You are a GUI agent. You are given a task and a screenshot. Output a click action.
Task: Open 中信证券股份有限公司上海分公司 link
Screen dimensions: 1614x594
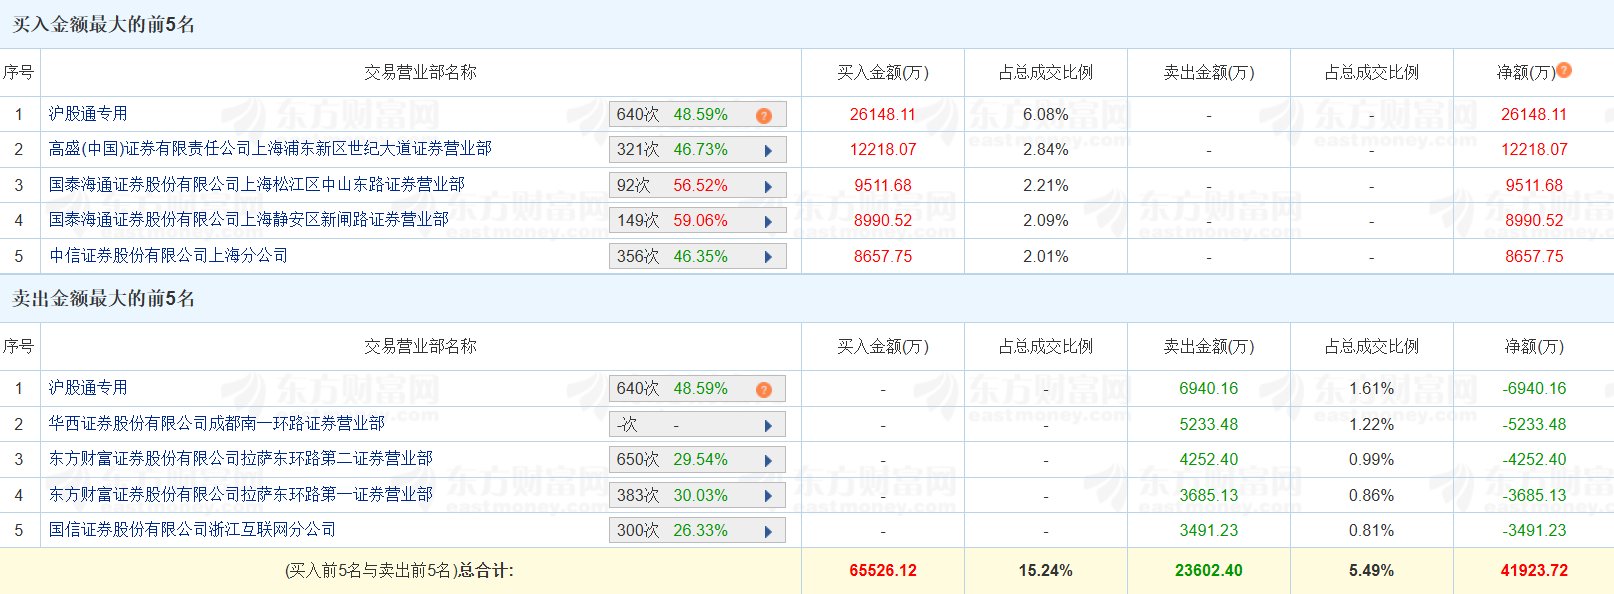[168, 256]
